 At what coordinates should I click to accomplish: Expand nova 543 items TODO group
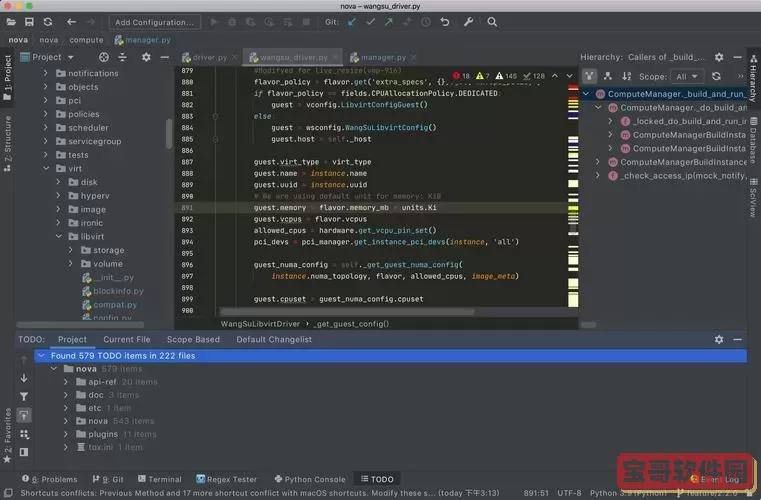[x=66, y=421]
